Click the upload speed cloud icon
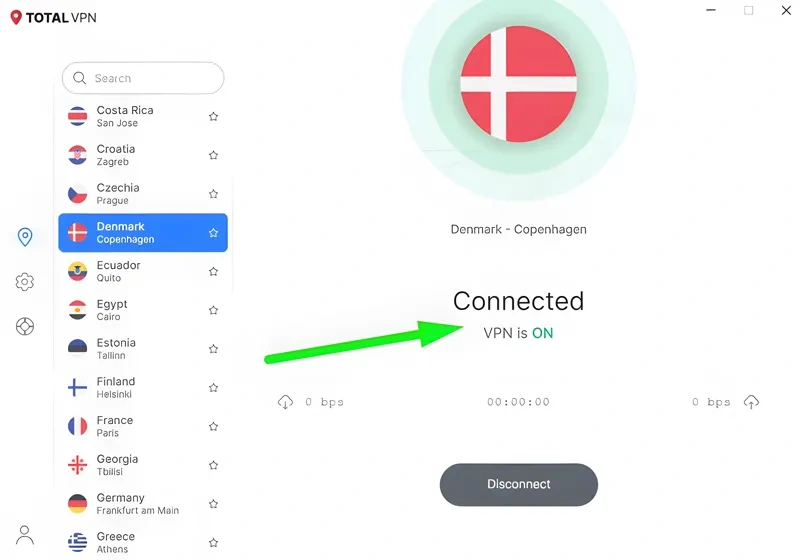The height and width of the screenshot is (560, 800). coord(751,402)
